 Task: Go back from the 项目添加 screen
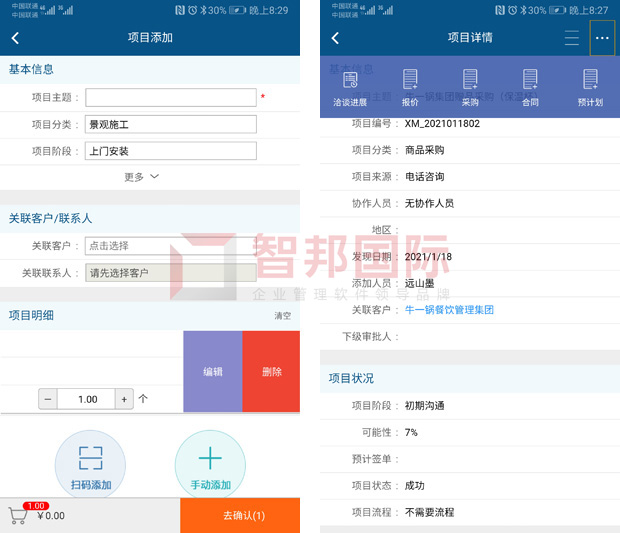15,38
